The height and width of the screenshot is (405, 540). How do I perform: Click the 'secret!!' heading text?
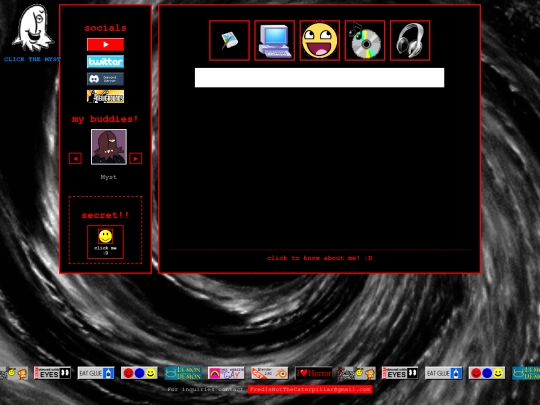click(105, 215)
